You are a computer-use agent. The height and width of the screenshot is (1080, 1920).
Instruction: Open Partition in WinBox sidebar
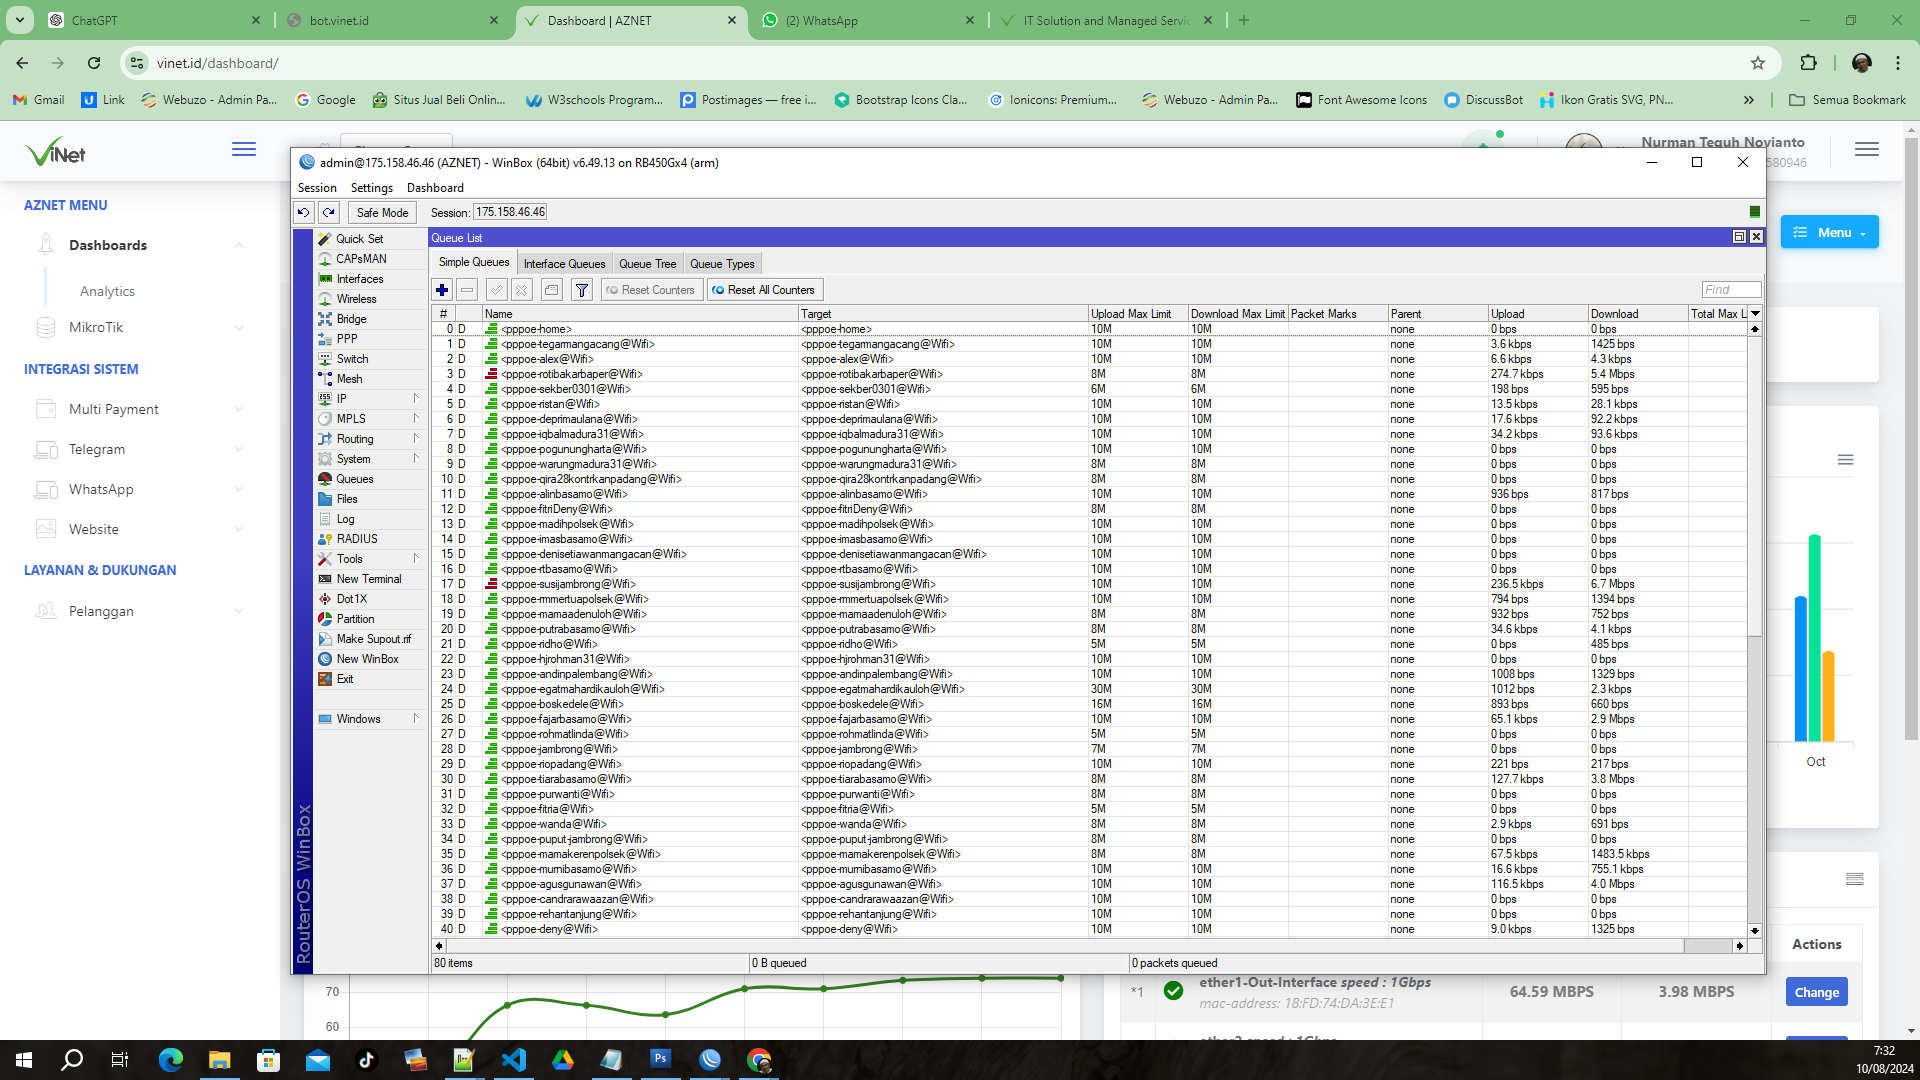click(355, 619)
